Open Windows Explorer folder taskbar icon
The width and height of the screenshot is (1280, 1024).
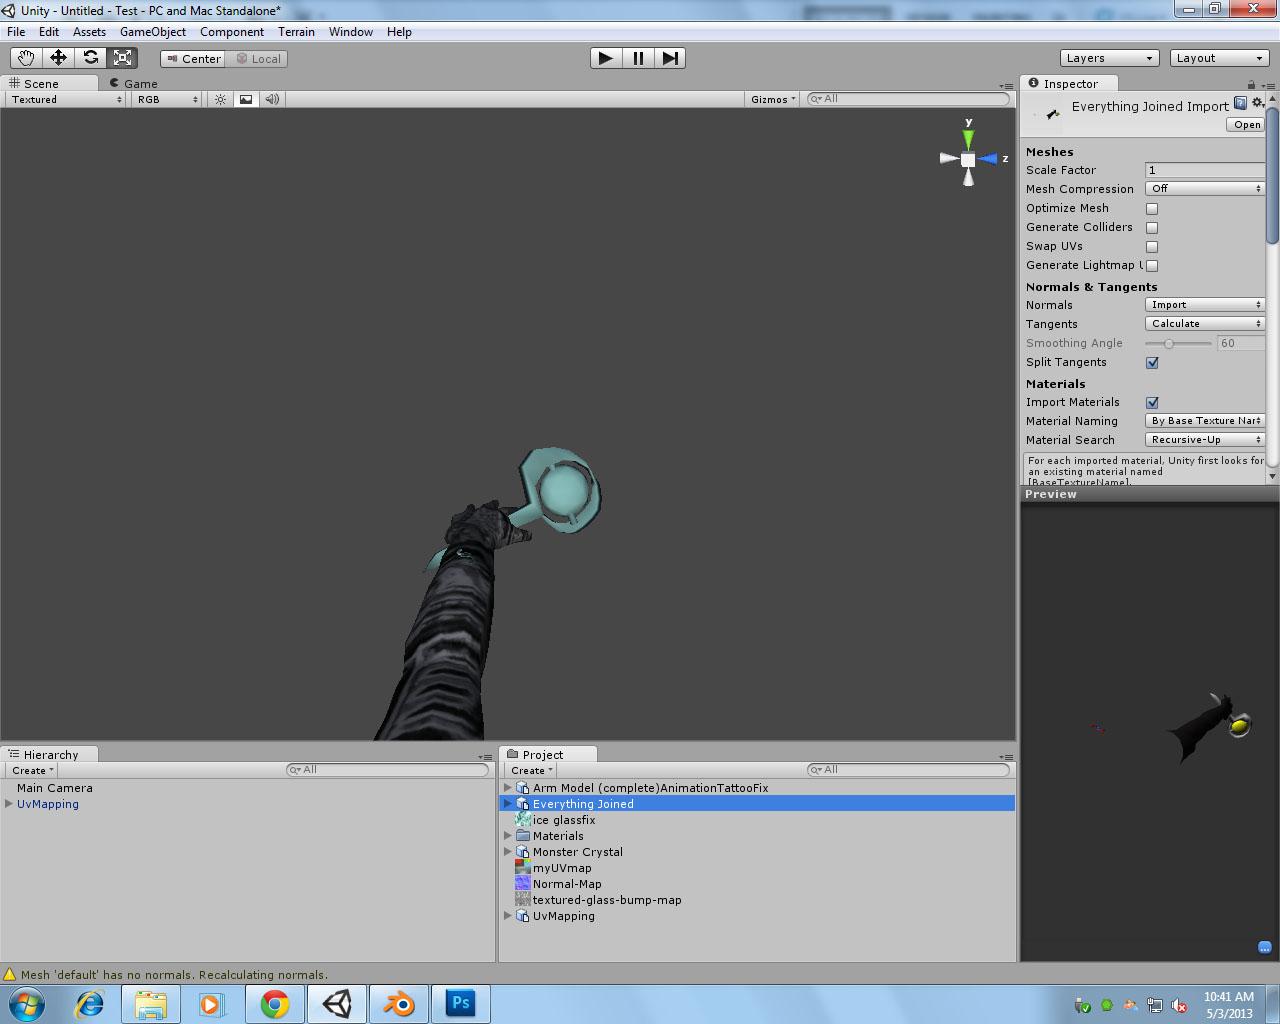(x=151, y=1004)
